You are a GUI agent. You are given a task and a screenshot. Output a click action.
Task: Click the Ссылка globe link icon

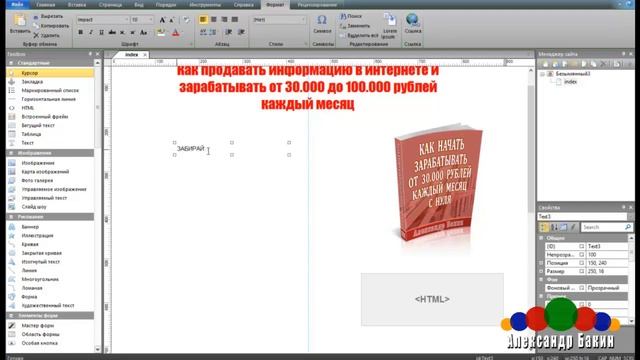point(413,20)
